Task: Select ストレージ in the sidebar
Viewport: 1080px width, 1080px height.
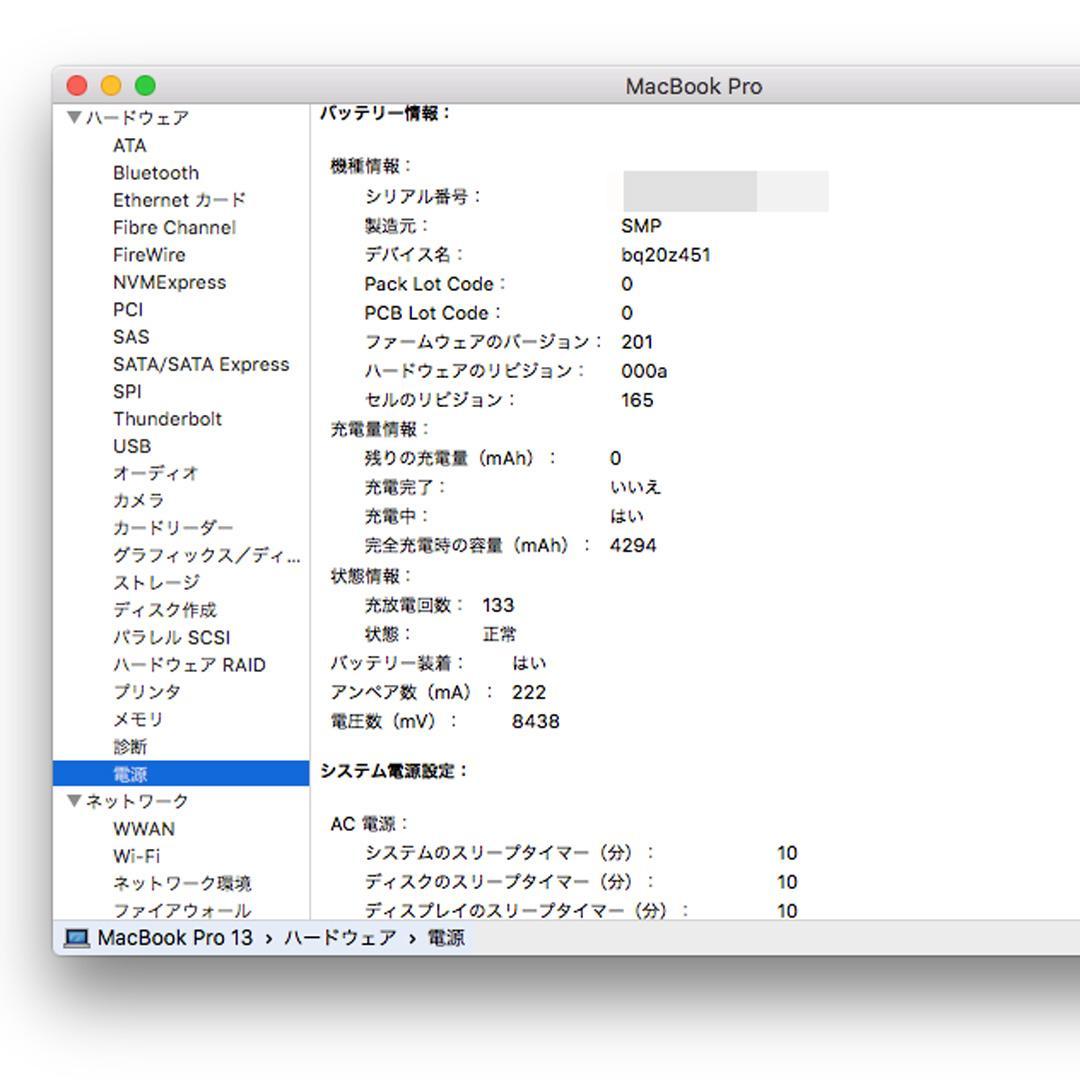Action: 156,583
